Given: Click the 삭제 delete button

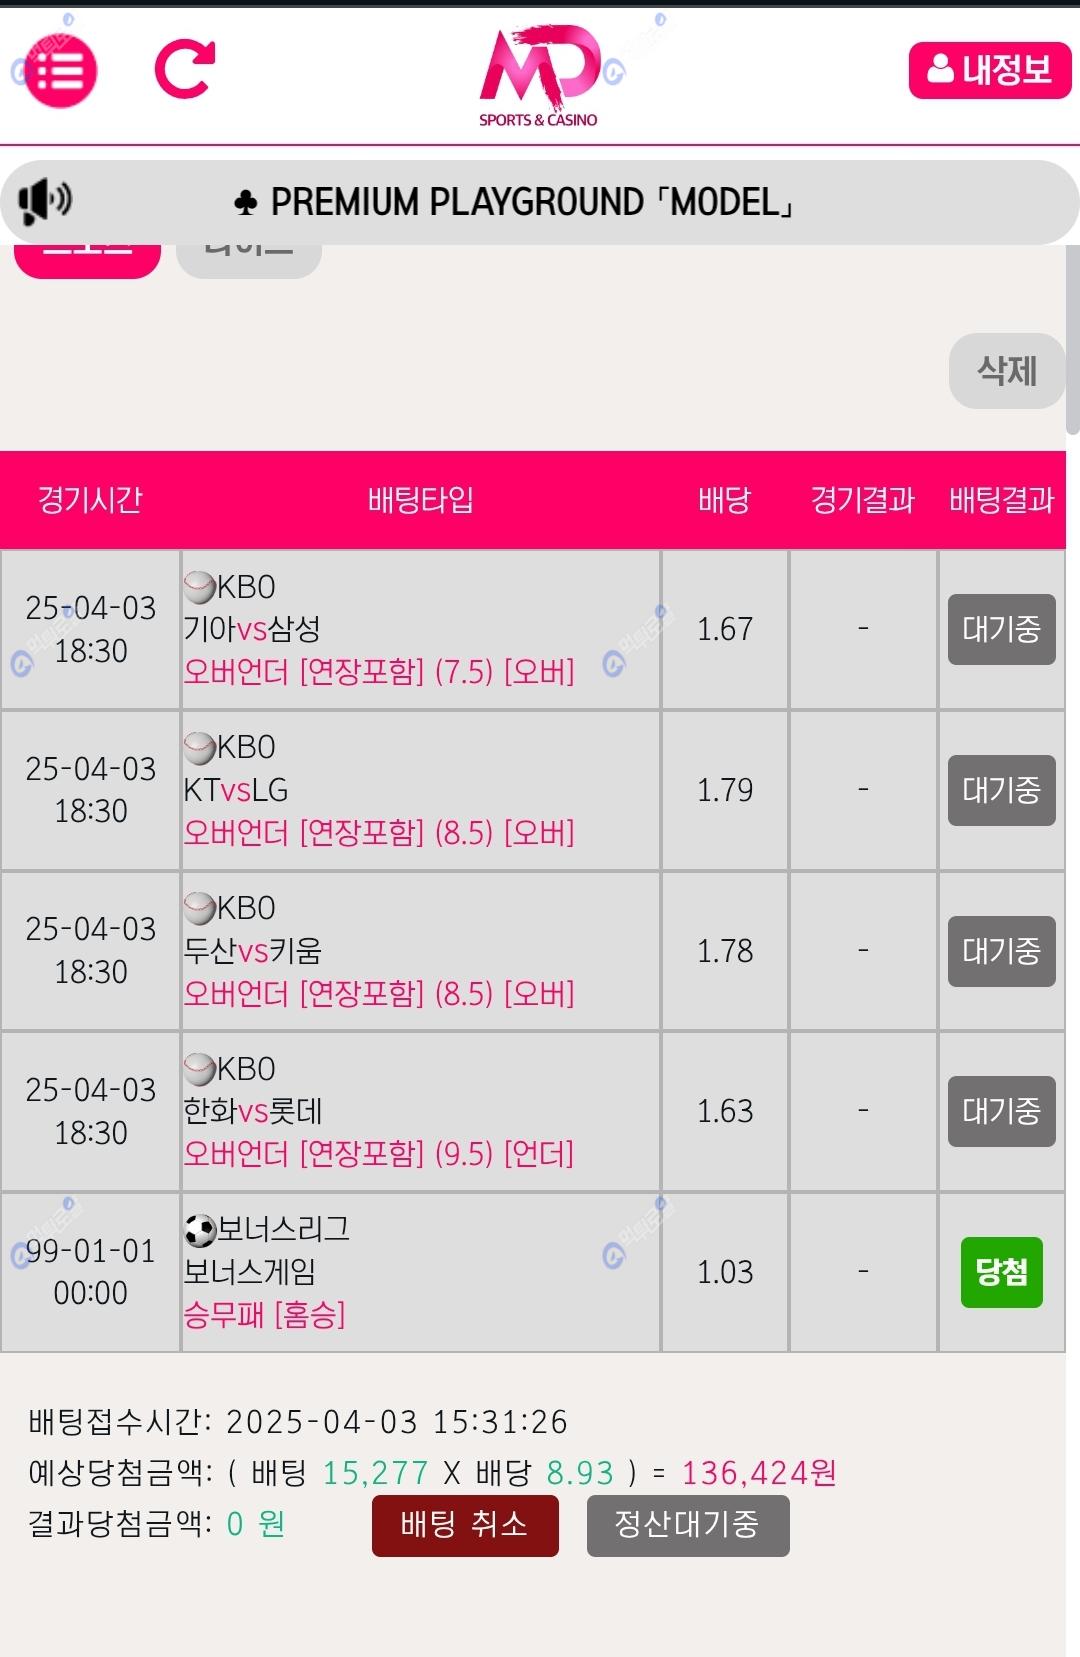Looking at the screenshot, I should point(1007,371).
